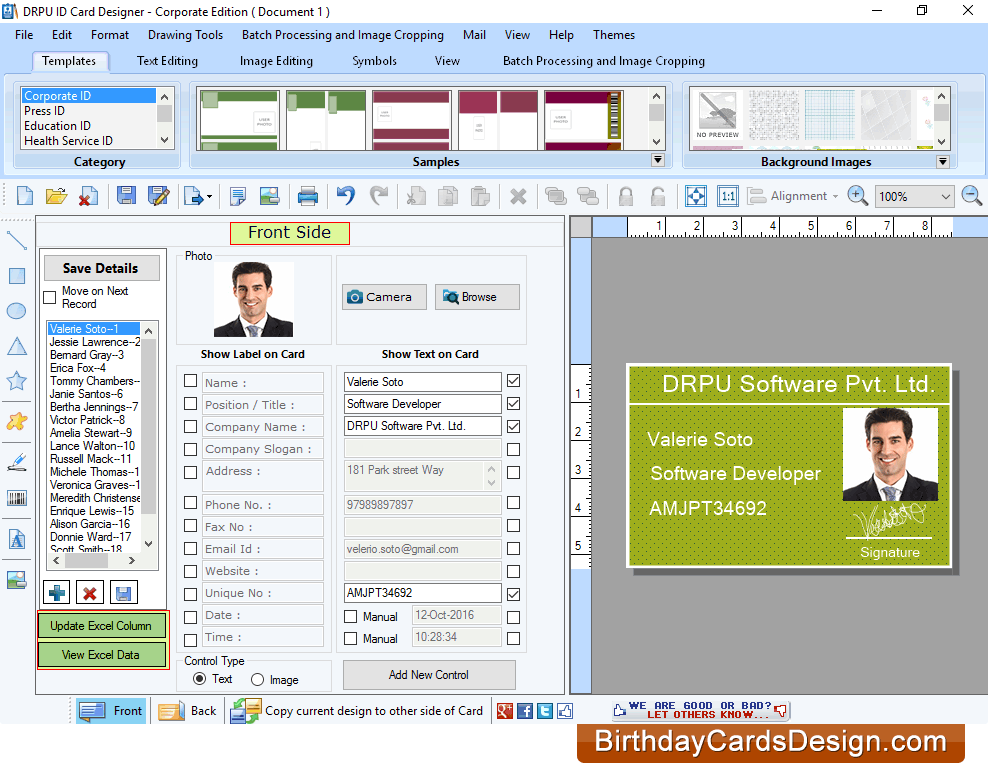
Task: Click the Save Details button
Action: [101, 268]
